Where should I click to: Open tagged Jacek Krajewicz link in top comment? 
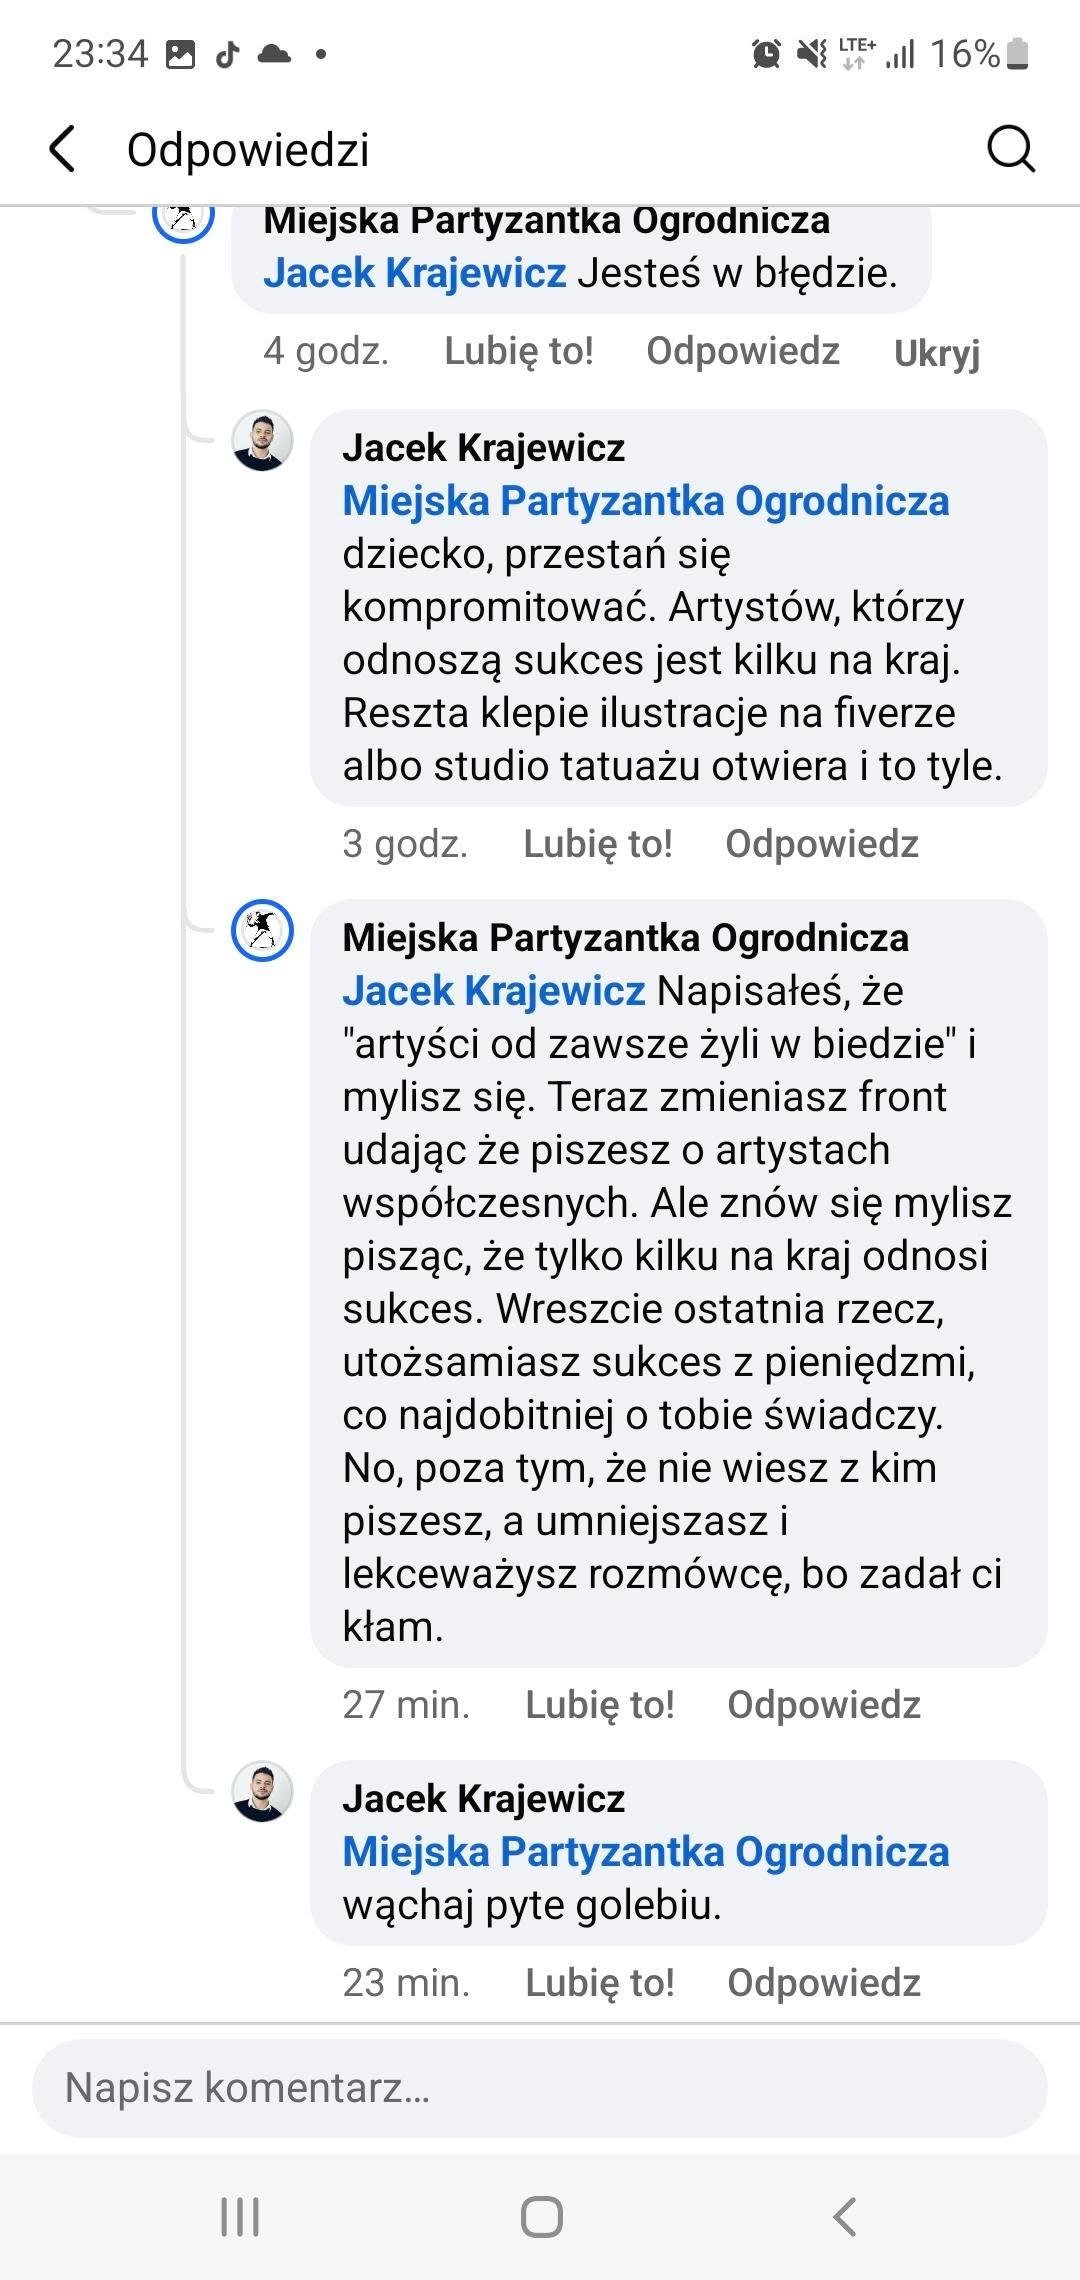(414, 273)
